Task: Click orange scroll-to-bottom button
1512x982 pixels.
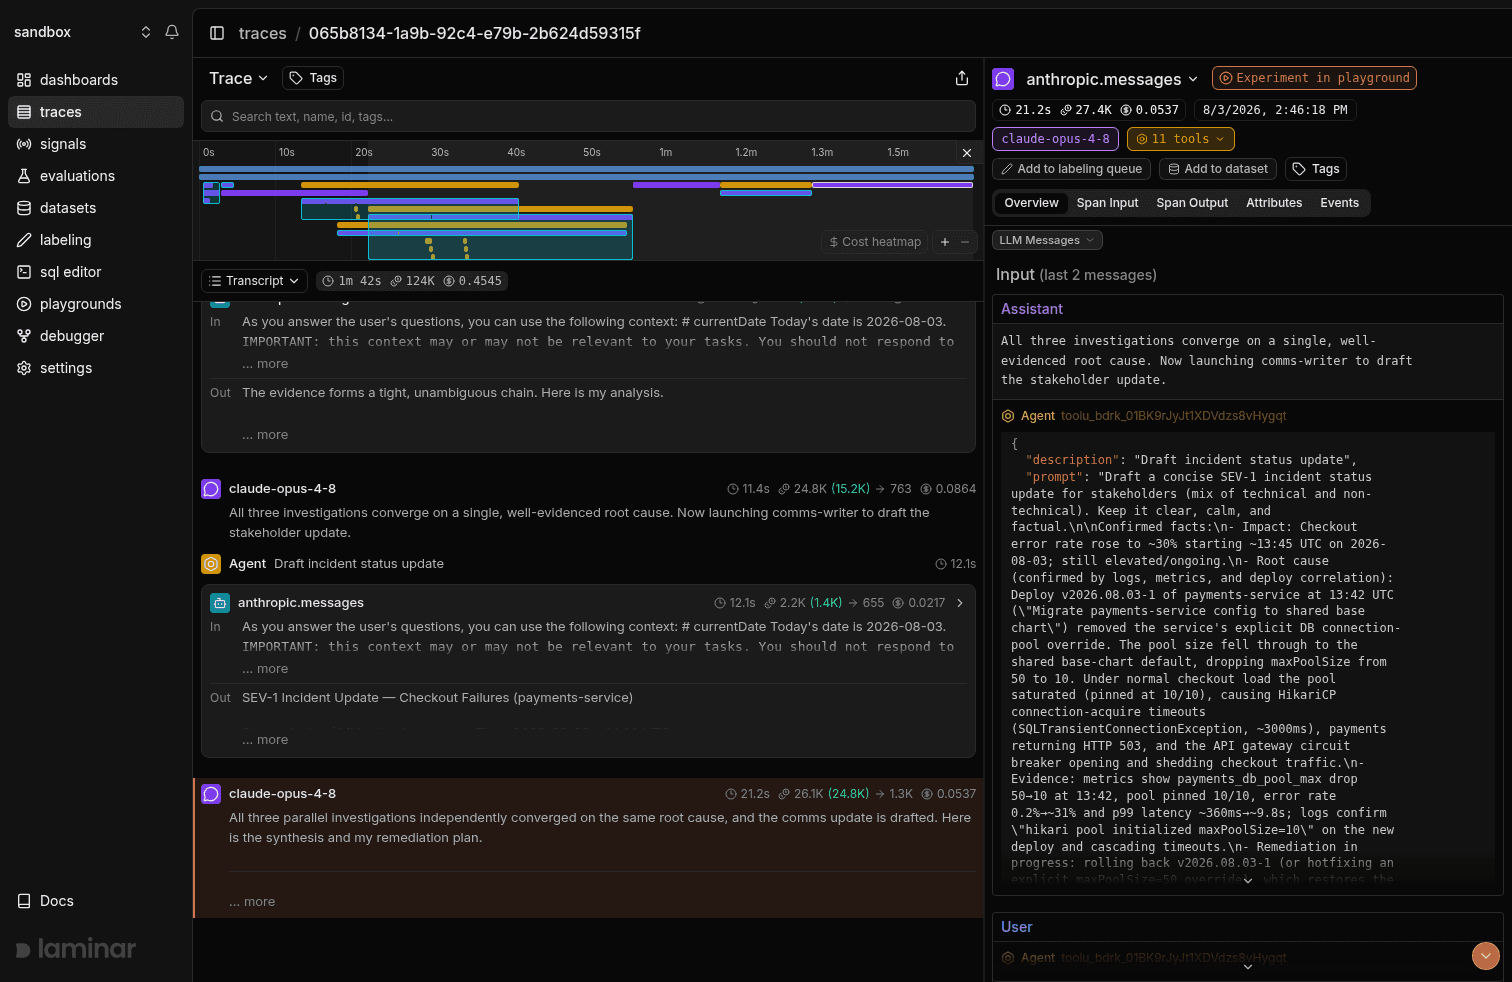Action: pos(1486,956)
